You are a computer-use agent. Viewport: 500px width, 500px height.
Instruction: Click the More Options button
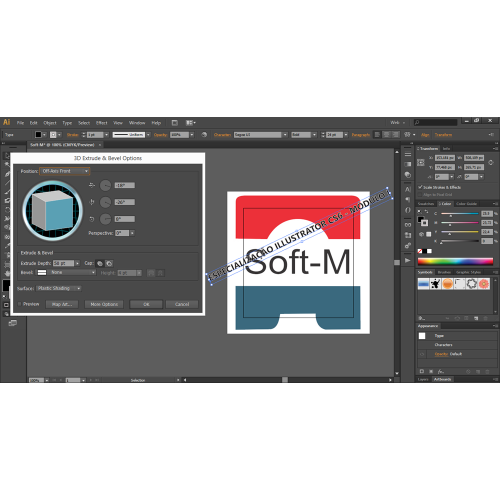click(104, 304)
